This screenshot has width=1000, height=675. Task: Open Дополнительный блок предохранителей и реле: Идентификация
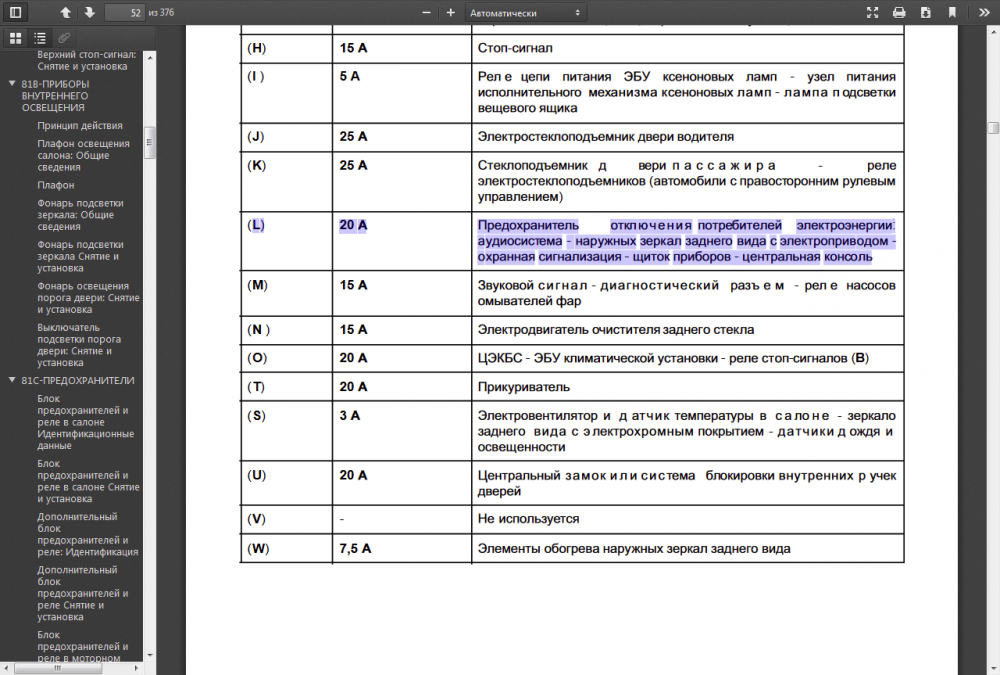[87, 534]
